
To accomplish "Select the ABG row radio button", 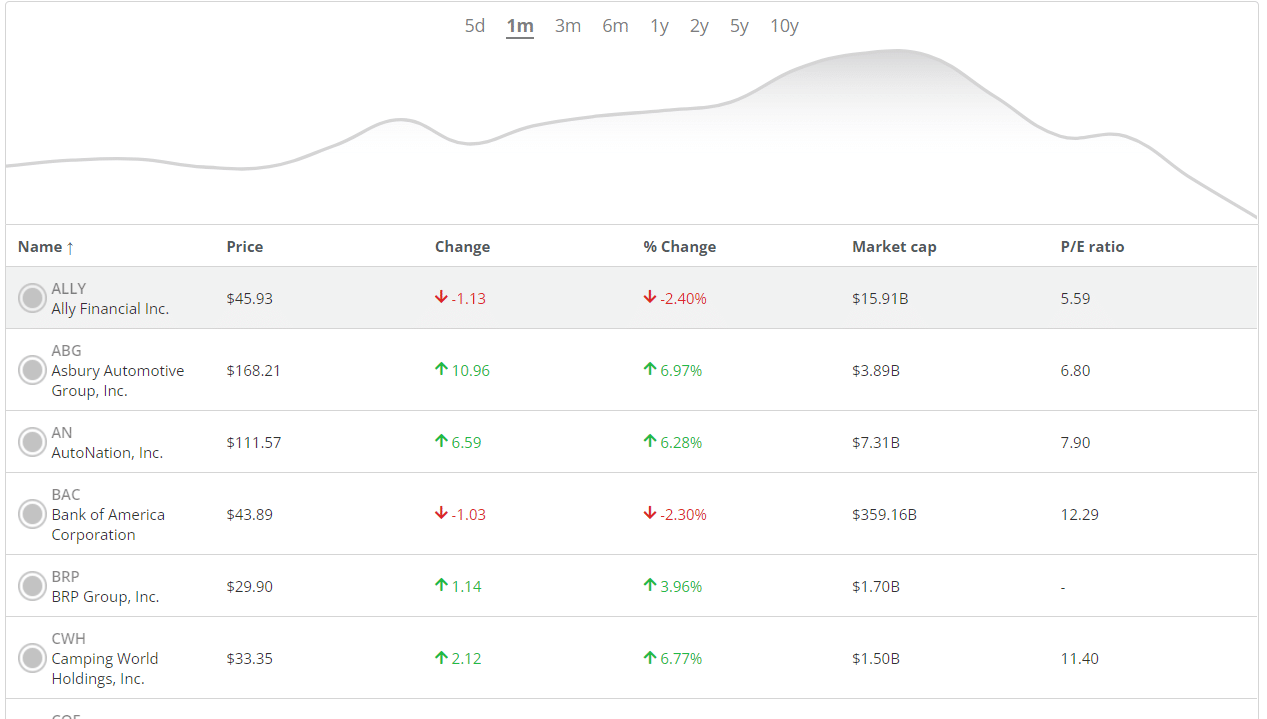I will [33, 370].
